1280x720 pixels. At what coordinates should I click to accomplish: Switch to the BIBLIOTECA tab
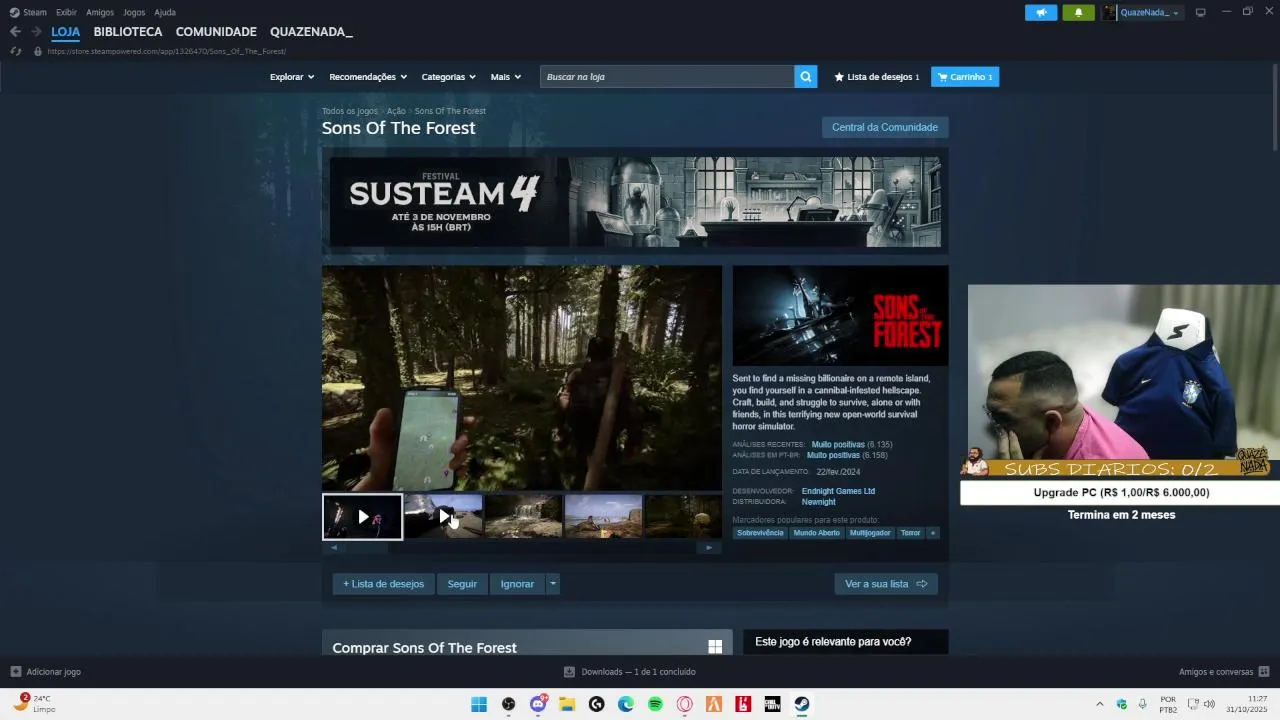(x=128, y=32)
